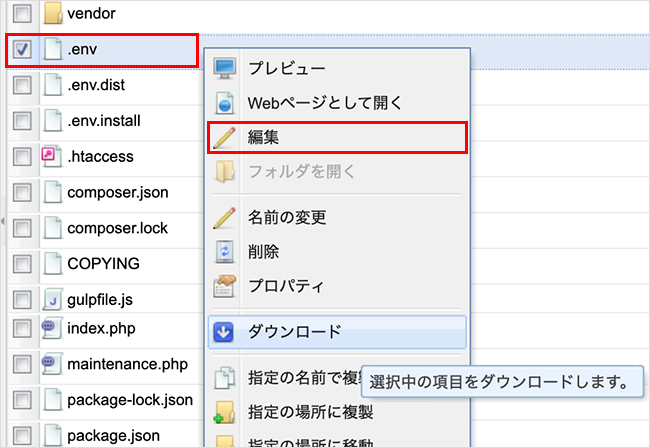Click the pencil icon beside 名前の変更

225,216
